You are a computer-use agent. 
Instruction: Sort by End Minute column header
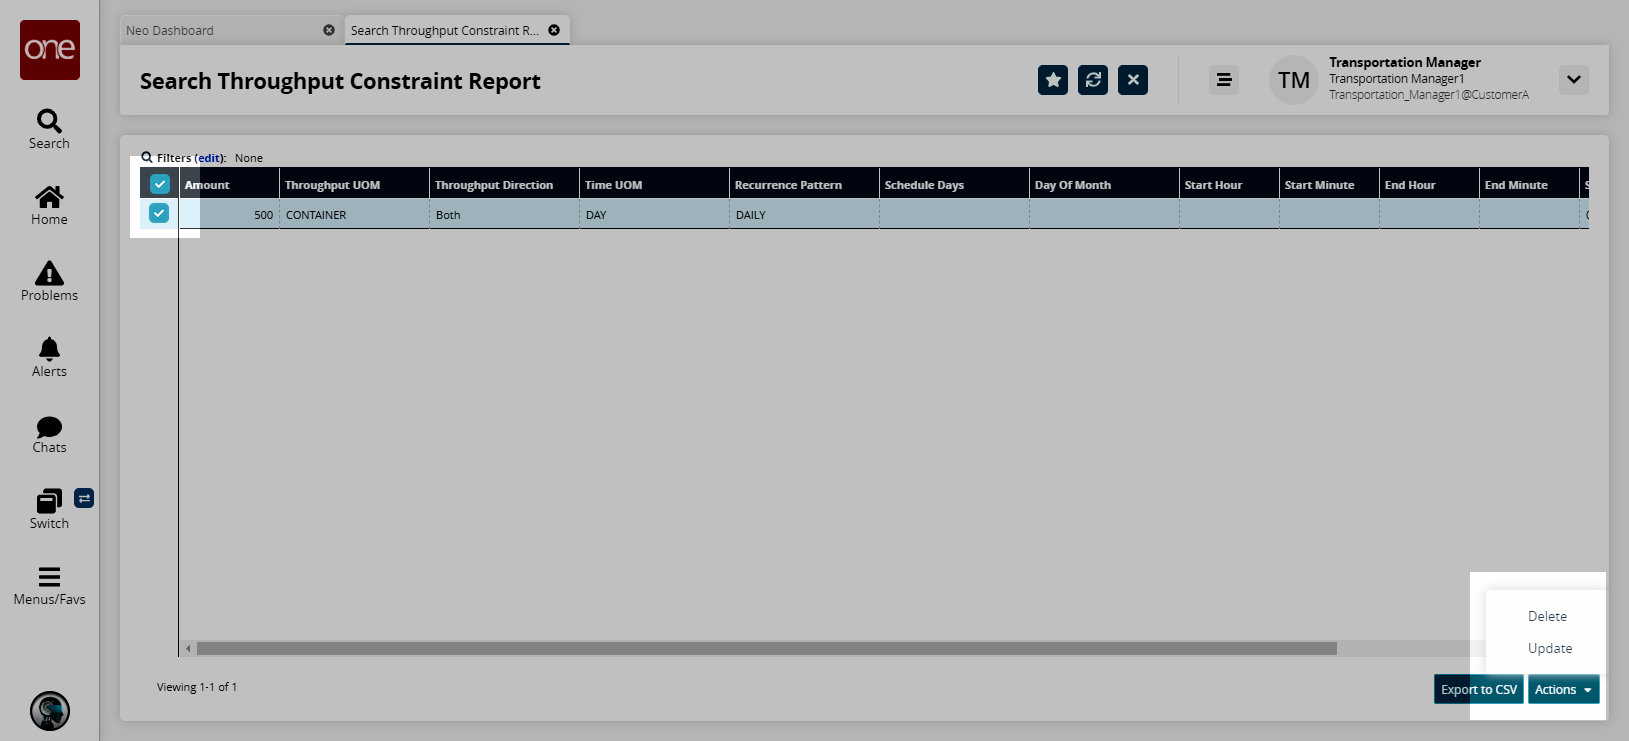(1530, 185)
